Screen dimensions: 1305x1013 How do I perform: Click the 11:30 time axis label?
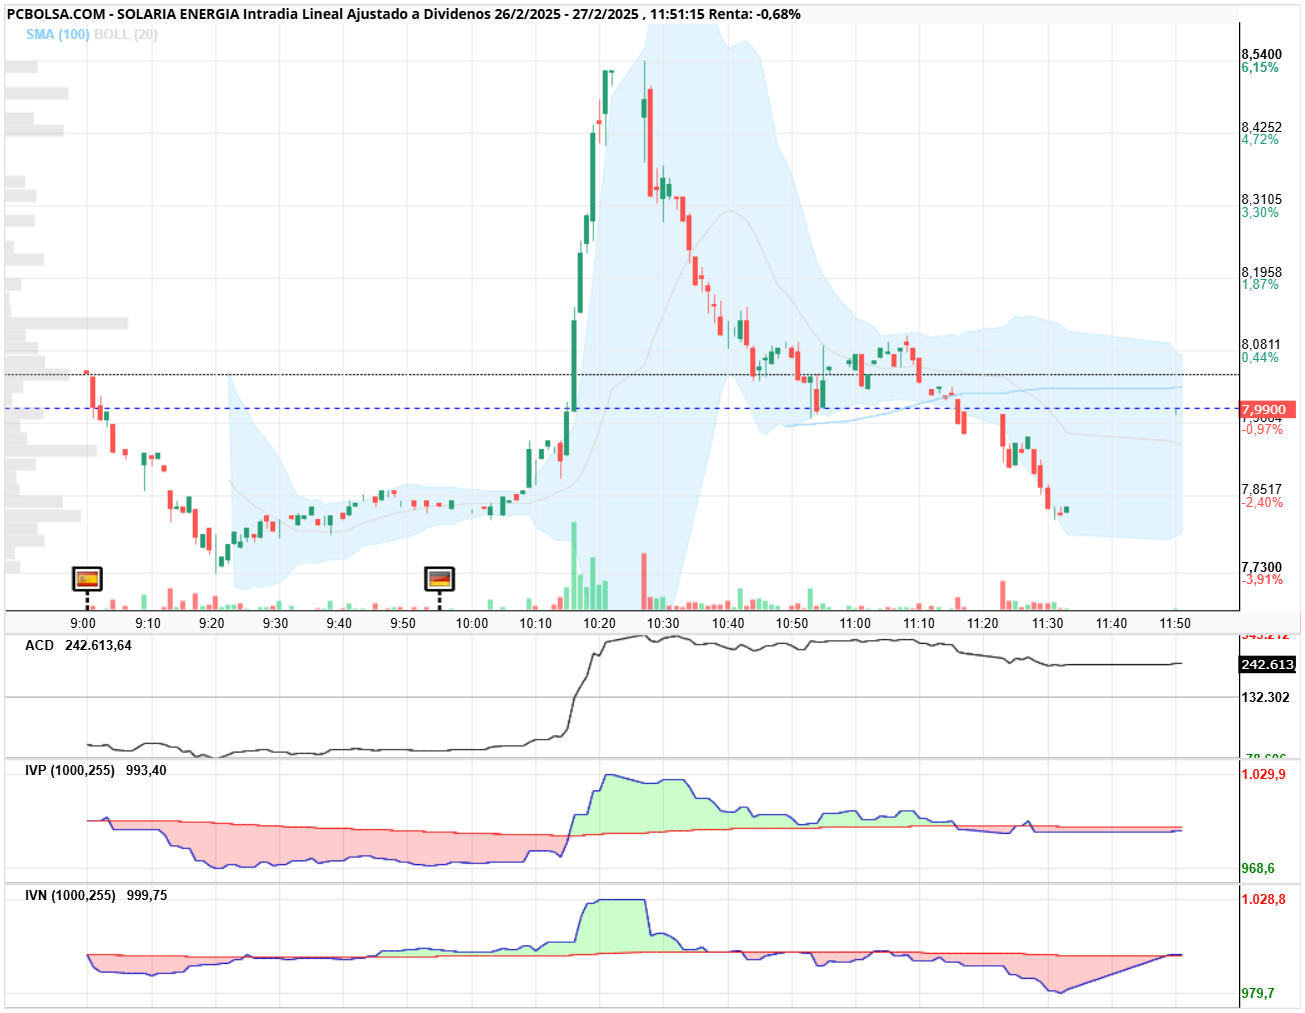click(x=1047, y=623)
